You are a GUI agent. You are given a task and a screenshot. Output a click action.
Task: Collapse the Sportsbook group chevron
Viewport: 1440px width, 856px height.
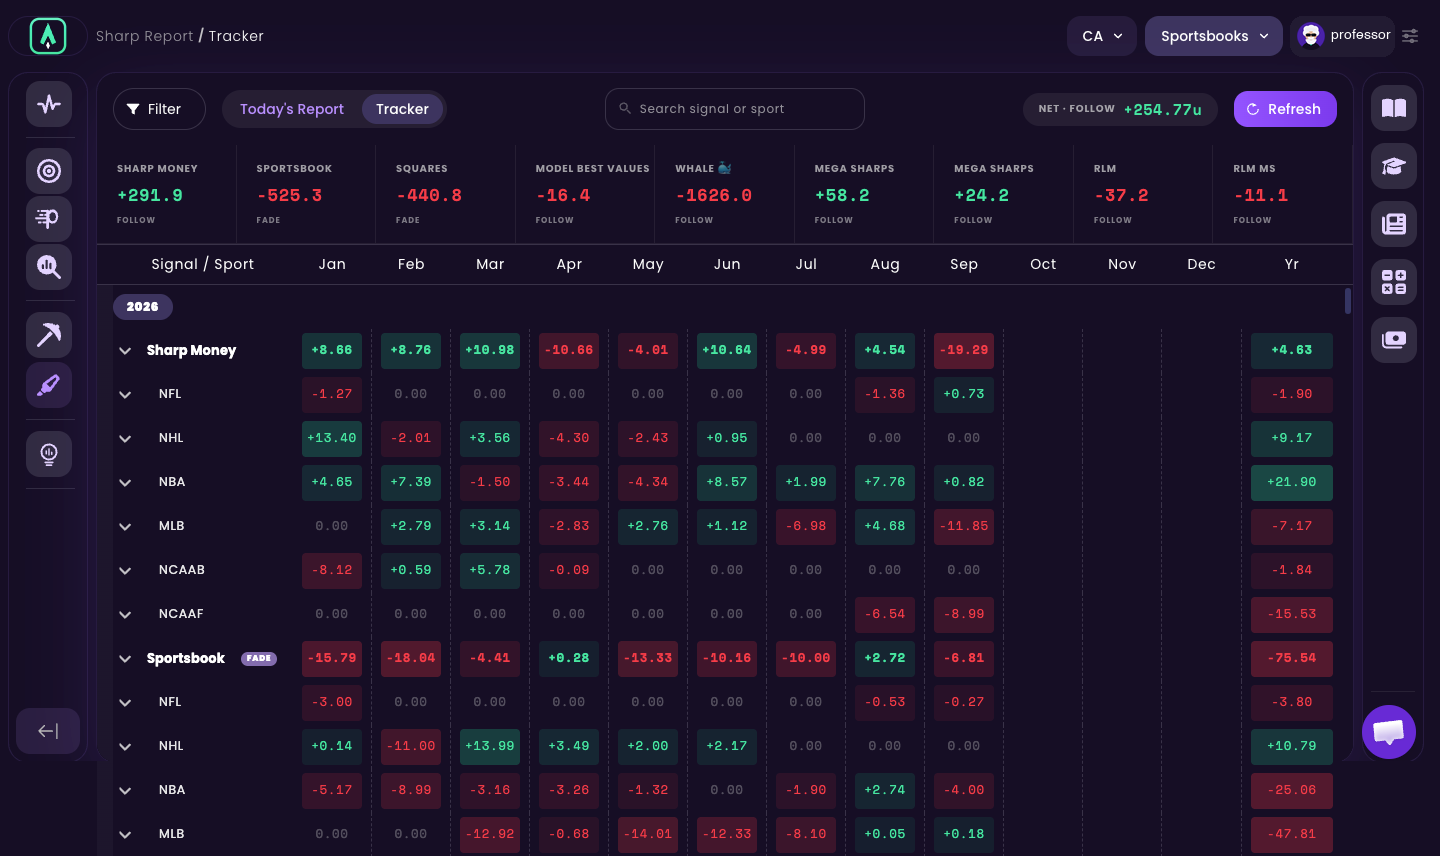point(125,658)
